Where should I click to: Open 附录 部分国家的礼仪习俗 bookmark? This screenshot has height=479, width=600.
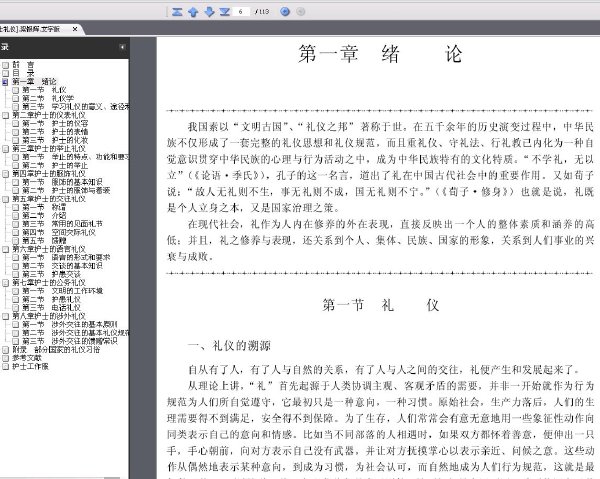pyautogui.click(x=56, y=350)
